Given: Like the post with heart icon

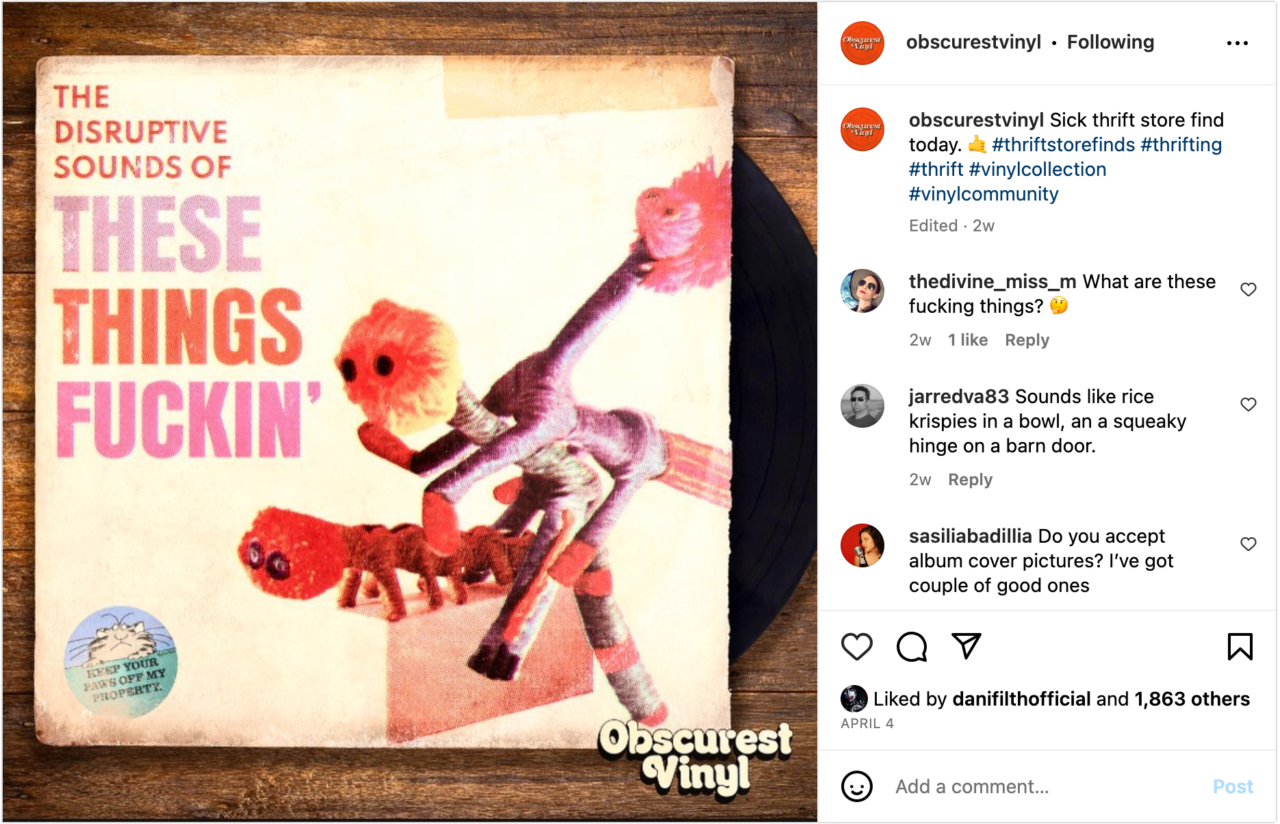Looking at the screenshot, I should pos(857,647).
